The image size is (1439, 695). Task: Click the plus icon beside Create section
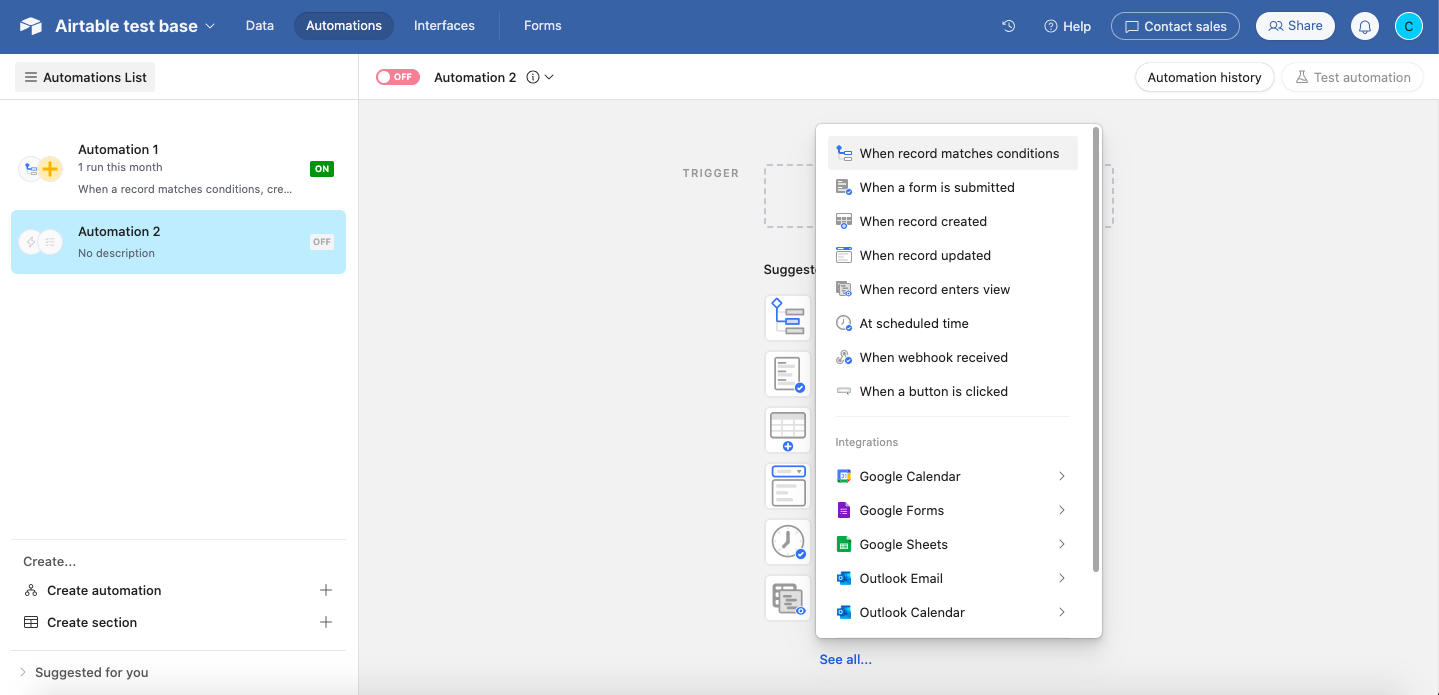tap(325, 622)
